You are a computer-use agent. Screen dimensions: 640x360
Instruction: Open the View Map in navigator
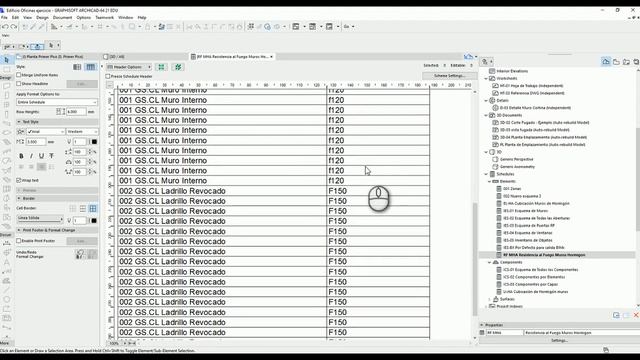click(616, 62)
